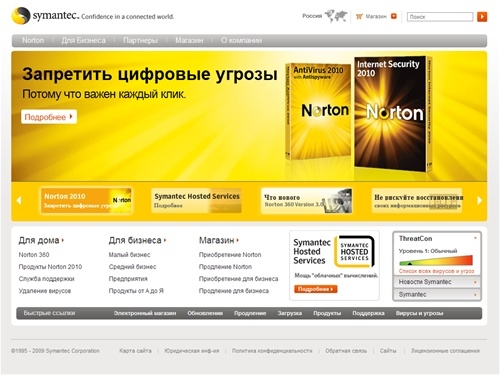The height and width of the screenshot is (375, 500).
Task: Open the О компании navigation menu
Action: click(x=241, y=40)
